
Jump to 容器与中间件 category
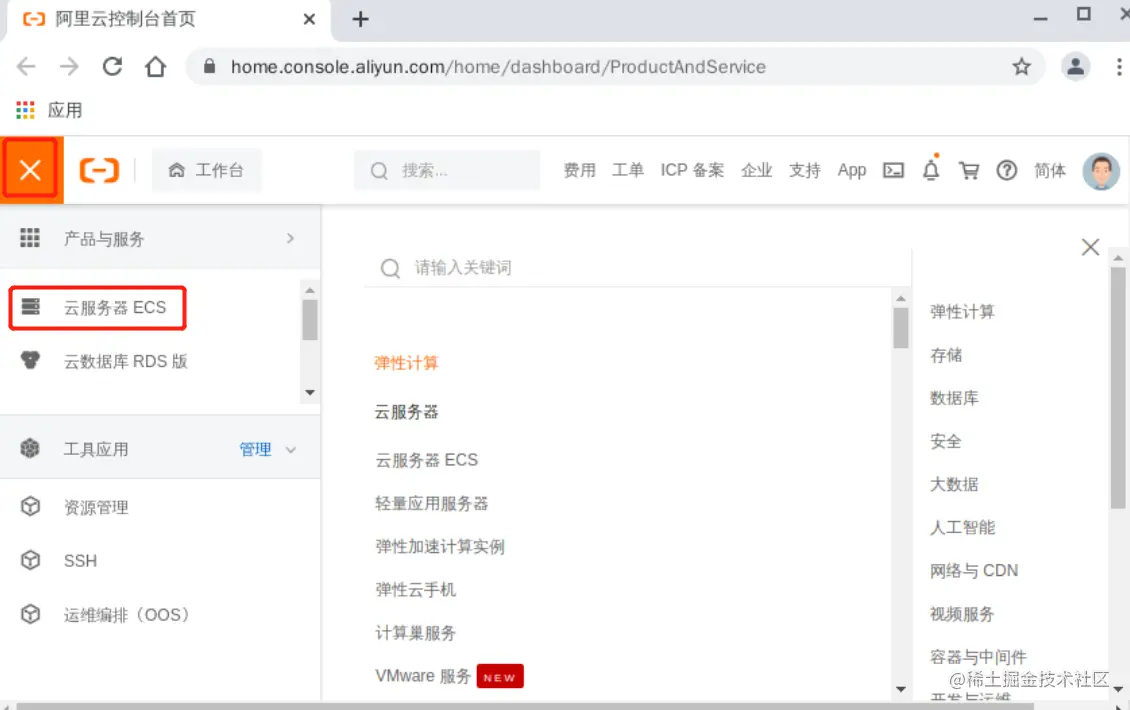pyautogui.click(x=978, y=657)
